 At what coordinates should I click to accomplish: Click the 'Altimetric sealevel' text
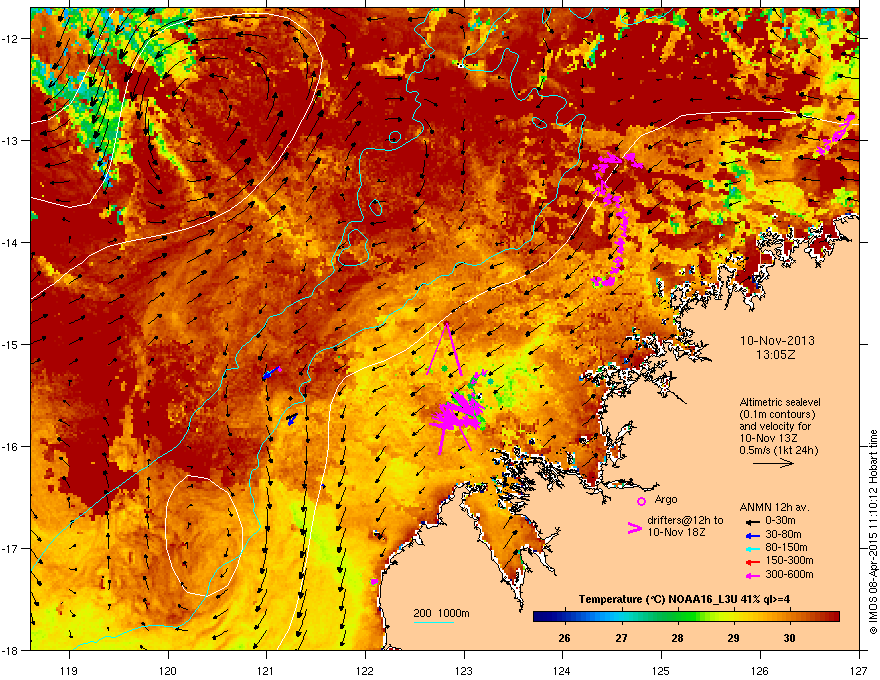[x=780, y=402]
